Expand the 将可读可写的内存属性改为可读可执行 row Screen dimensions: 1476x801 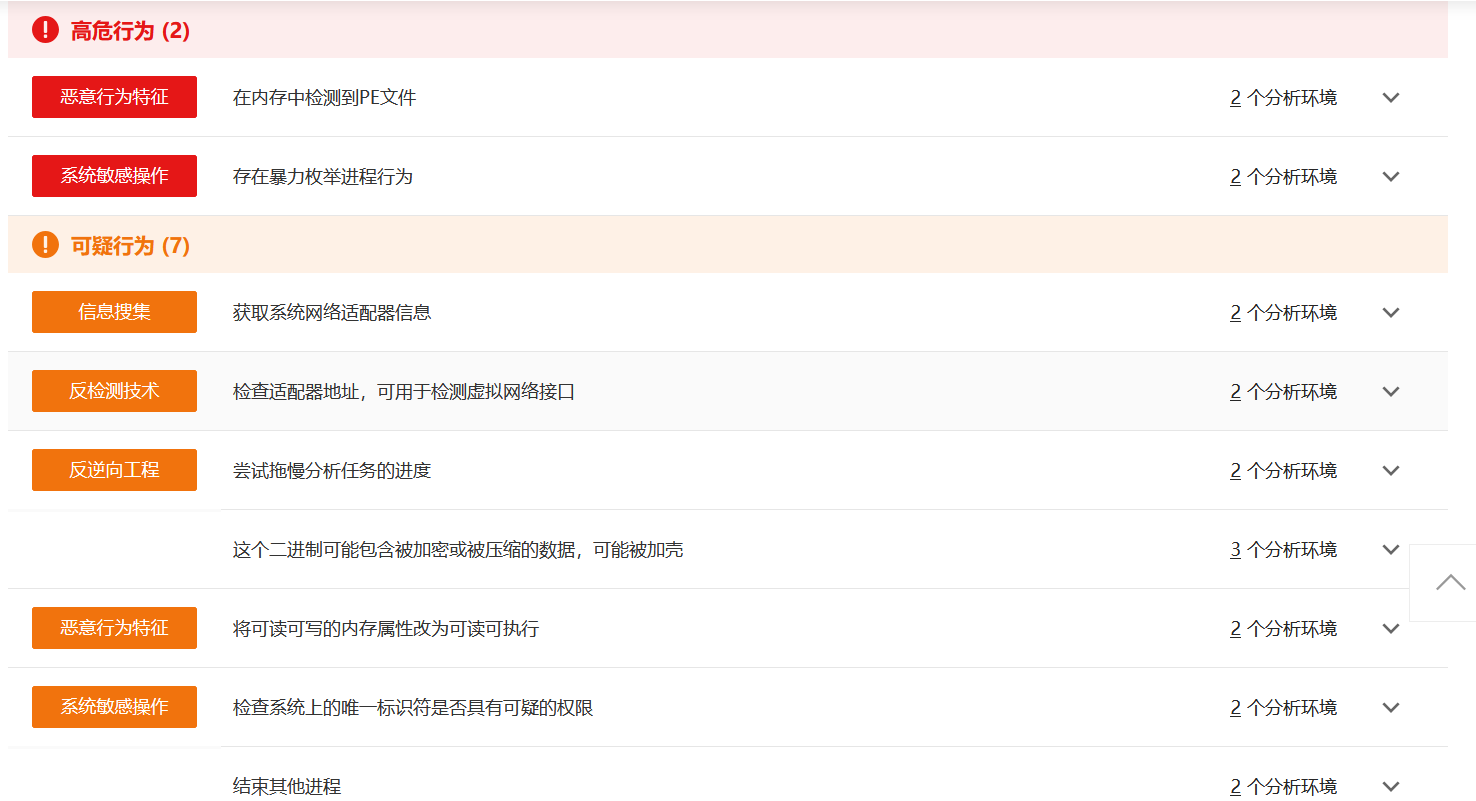(1390, 629)
